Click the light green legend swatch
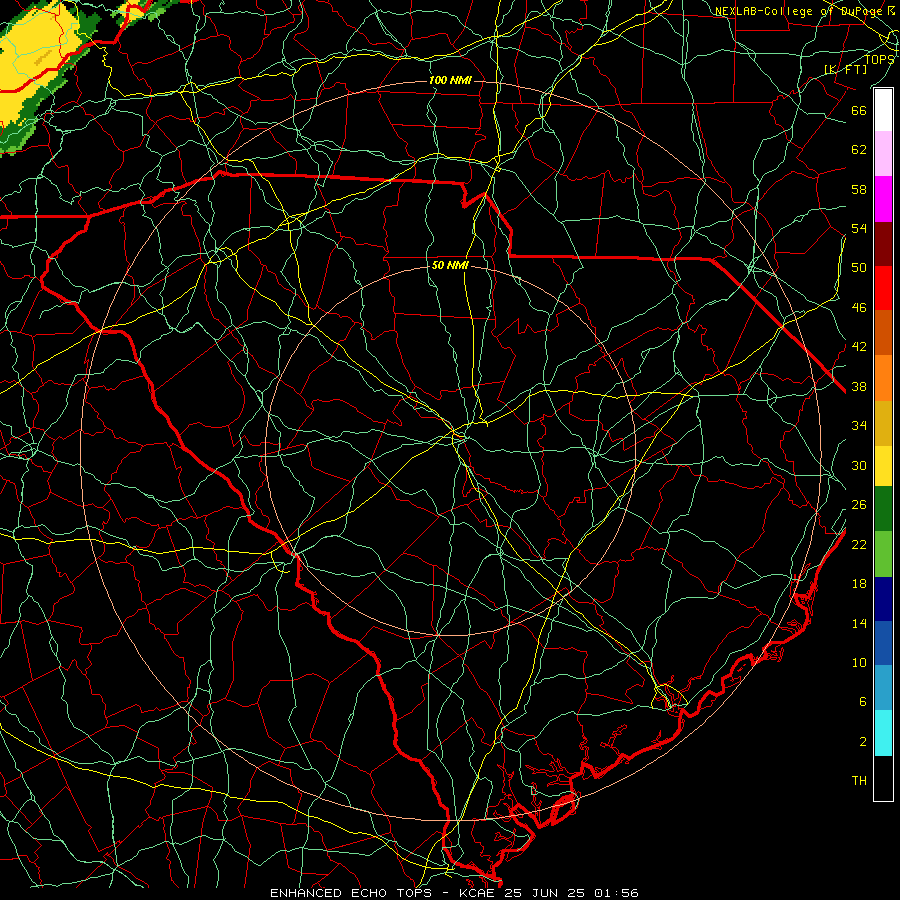 click(883, 553)
